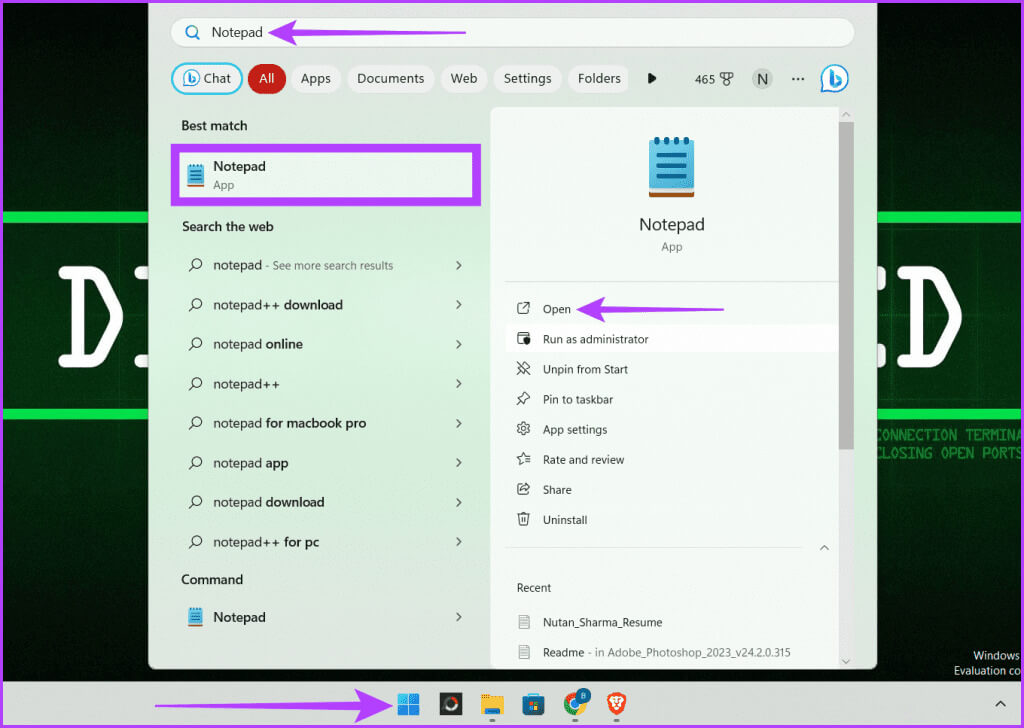Select the All filter tab
The image size is (1024, 728).
click(266, 78)
